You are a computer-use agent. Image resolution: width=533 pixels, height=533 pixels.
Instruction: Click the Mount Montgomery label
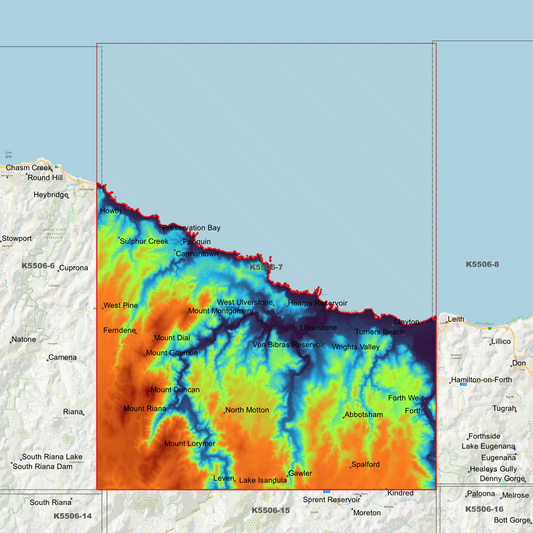click(x=221, y=311)
